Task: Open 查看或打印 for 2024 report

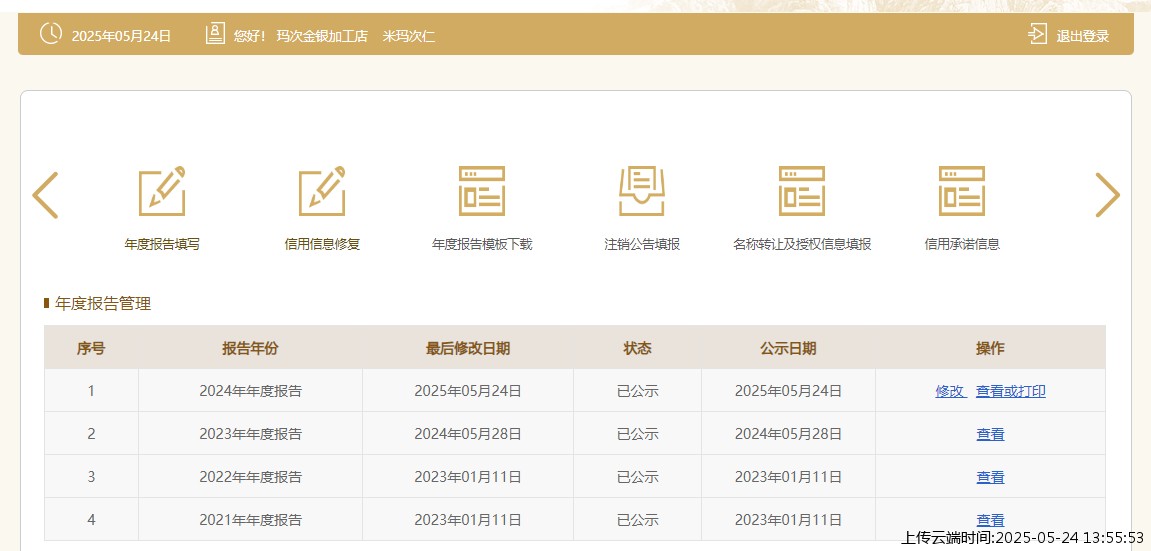Action: coord(1010,391)
